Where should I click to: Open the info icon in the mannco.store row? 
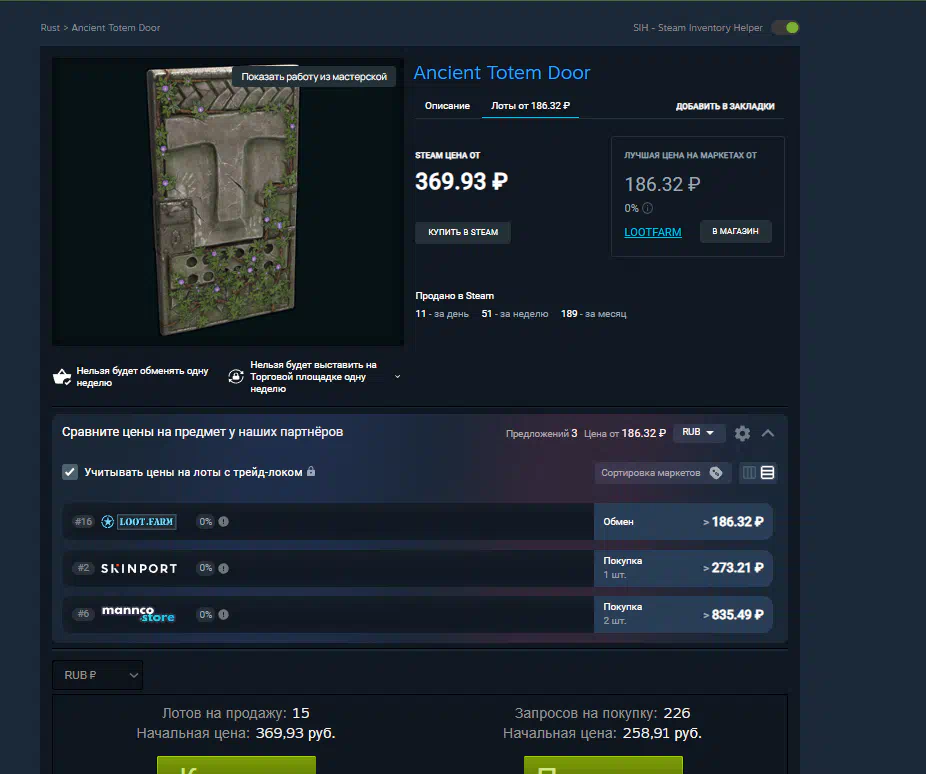[223, 615]
